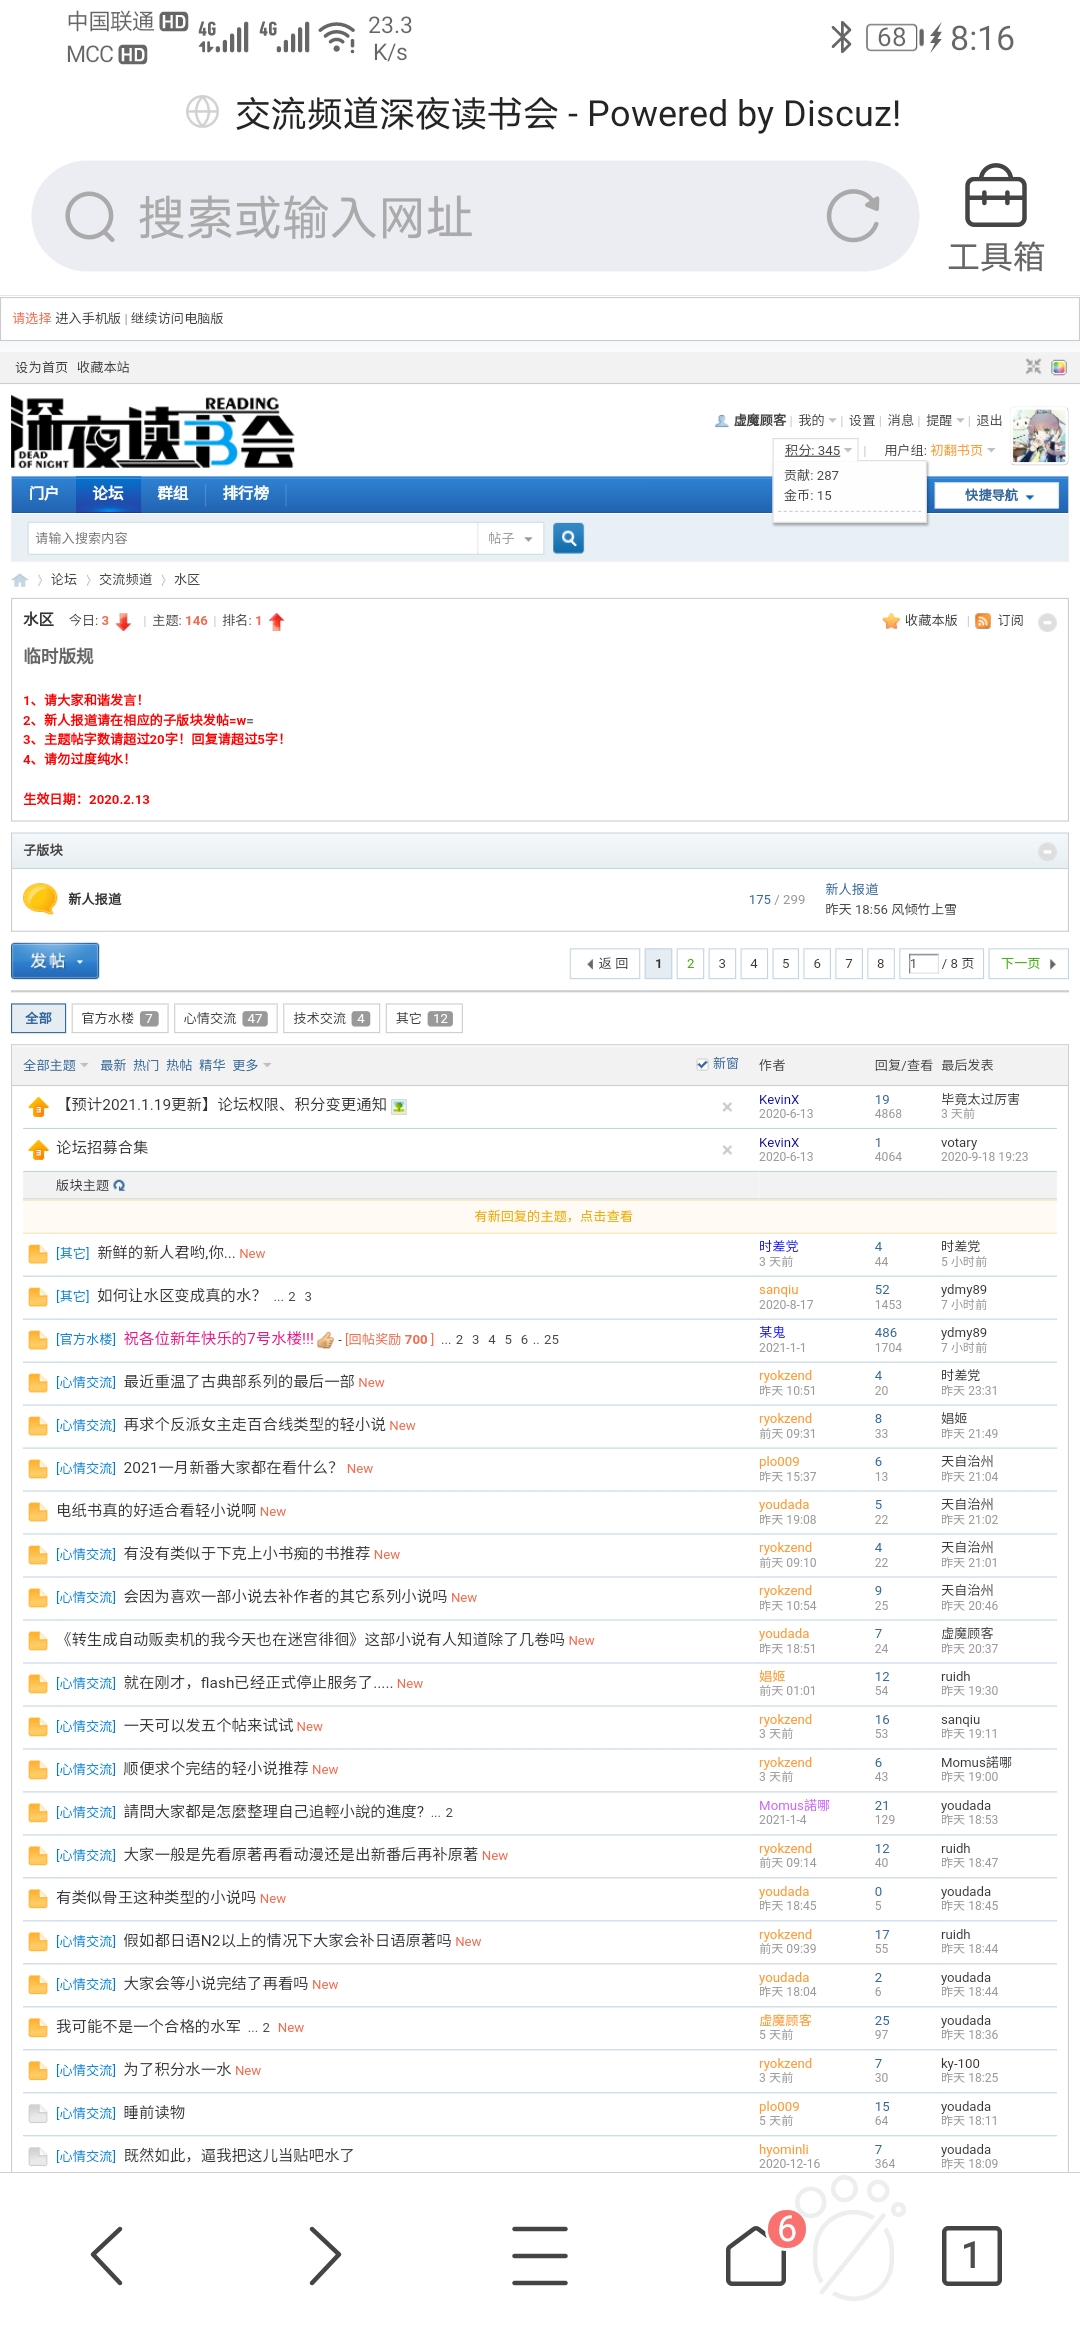1080x2340 pixels.
Task: Click the 订阅 RSS icon
Action: 983,621
